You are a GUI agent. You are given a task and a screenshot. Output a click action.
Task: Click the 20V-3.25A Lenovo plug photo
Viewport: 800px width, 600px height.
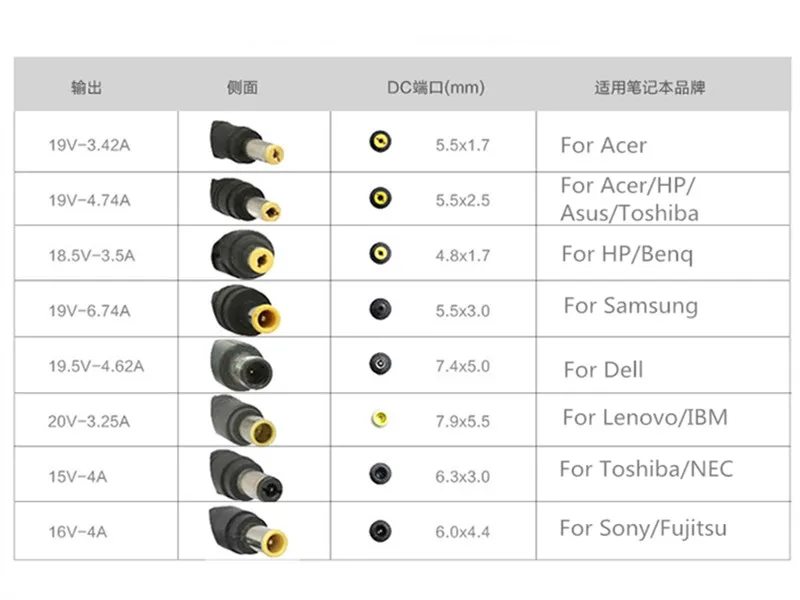(x=246, y=419)
